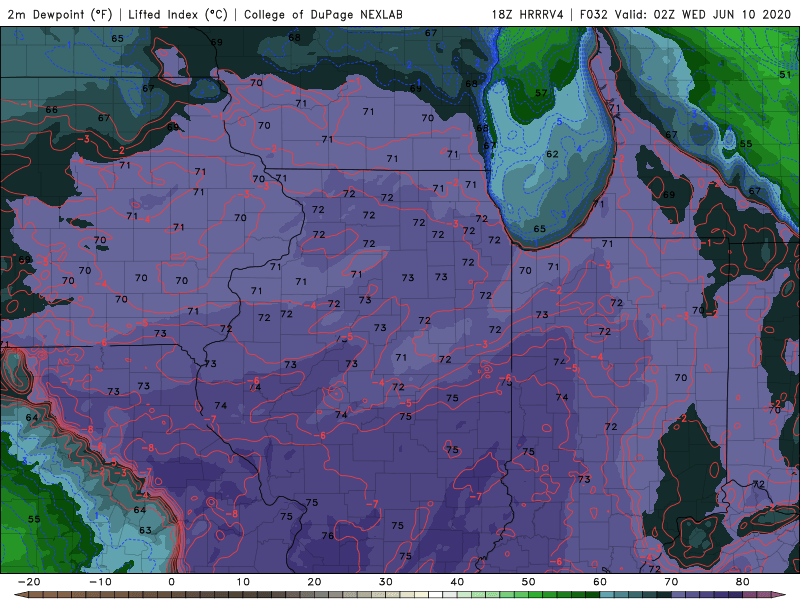
Task: Click the 0 label on the color scale
Action: (x=171, y=582)
